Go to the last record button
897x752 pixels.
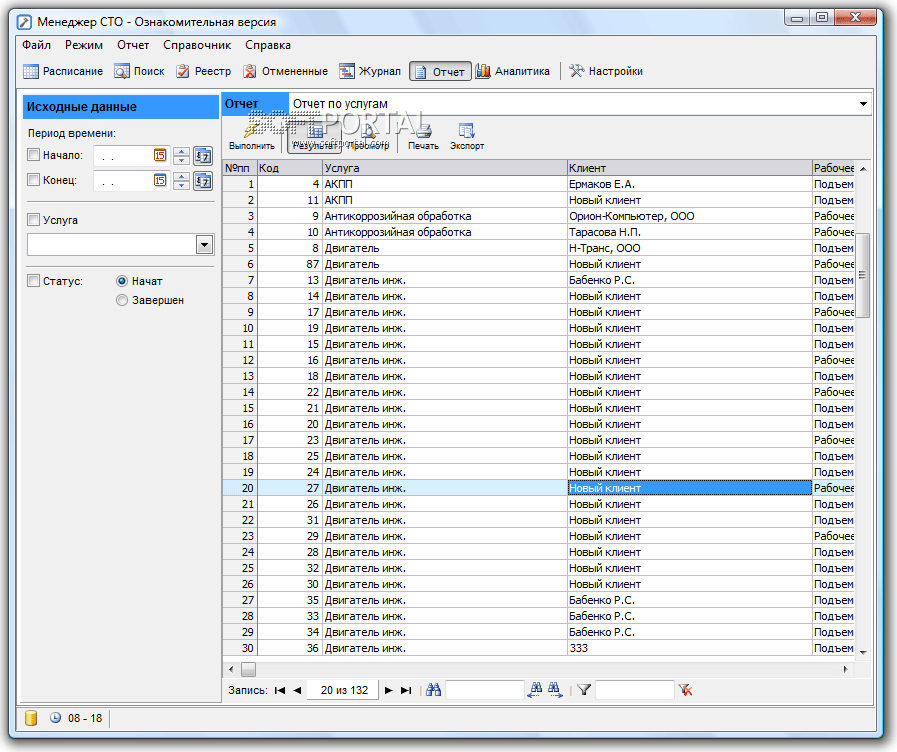click(405, 690)
